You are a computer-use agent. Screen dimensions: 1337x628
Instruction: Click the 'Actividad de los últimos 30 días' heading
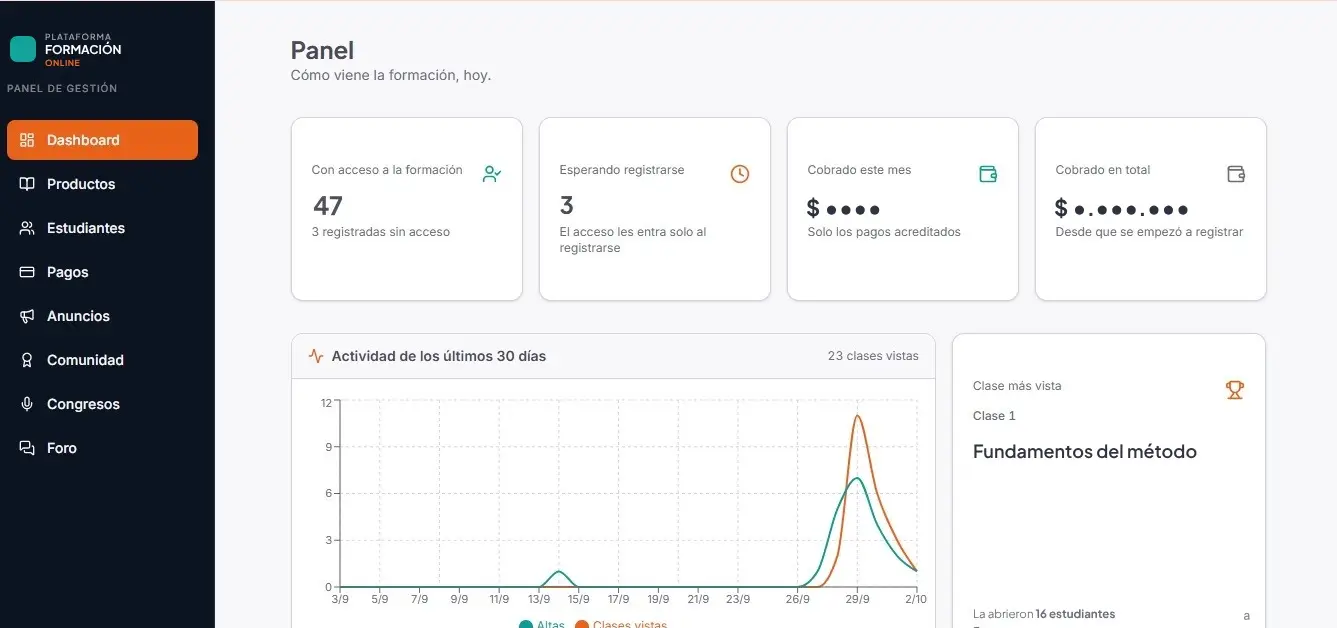(439, 356)
